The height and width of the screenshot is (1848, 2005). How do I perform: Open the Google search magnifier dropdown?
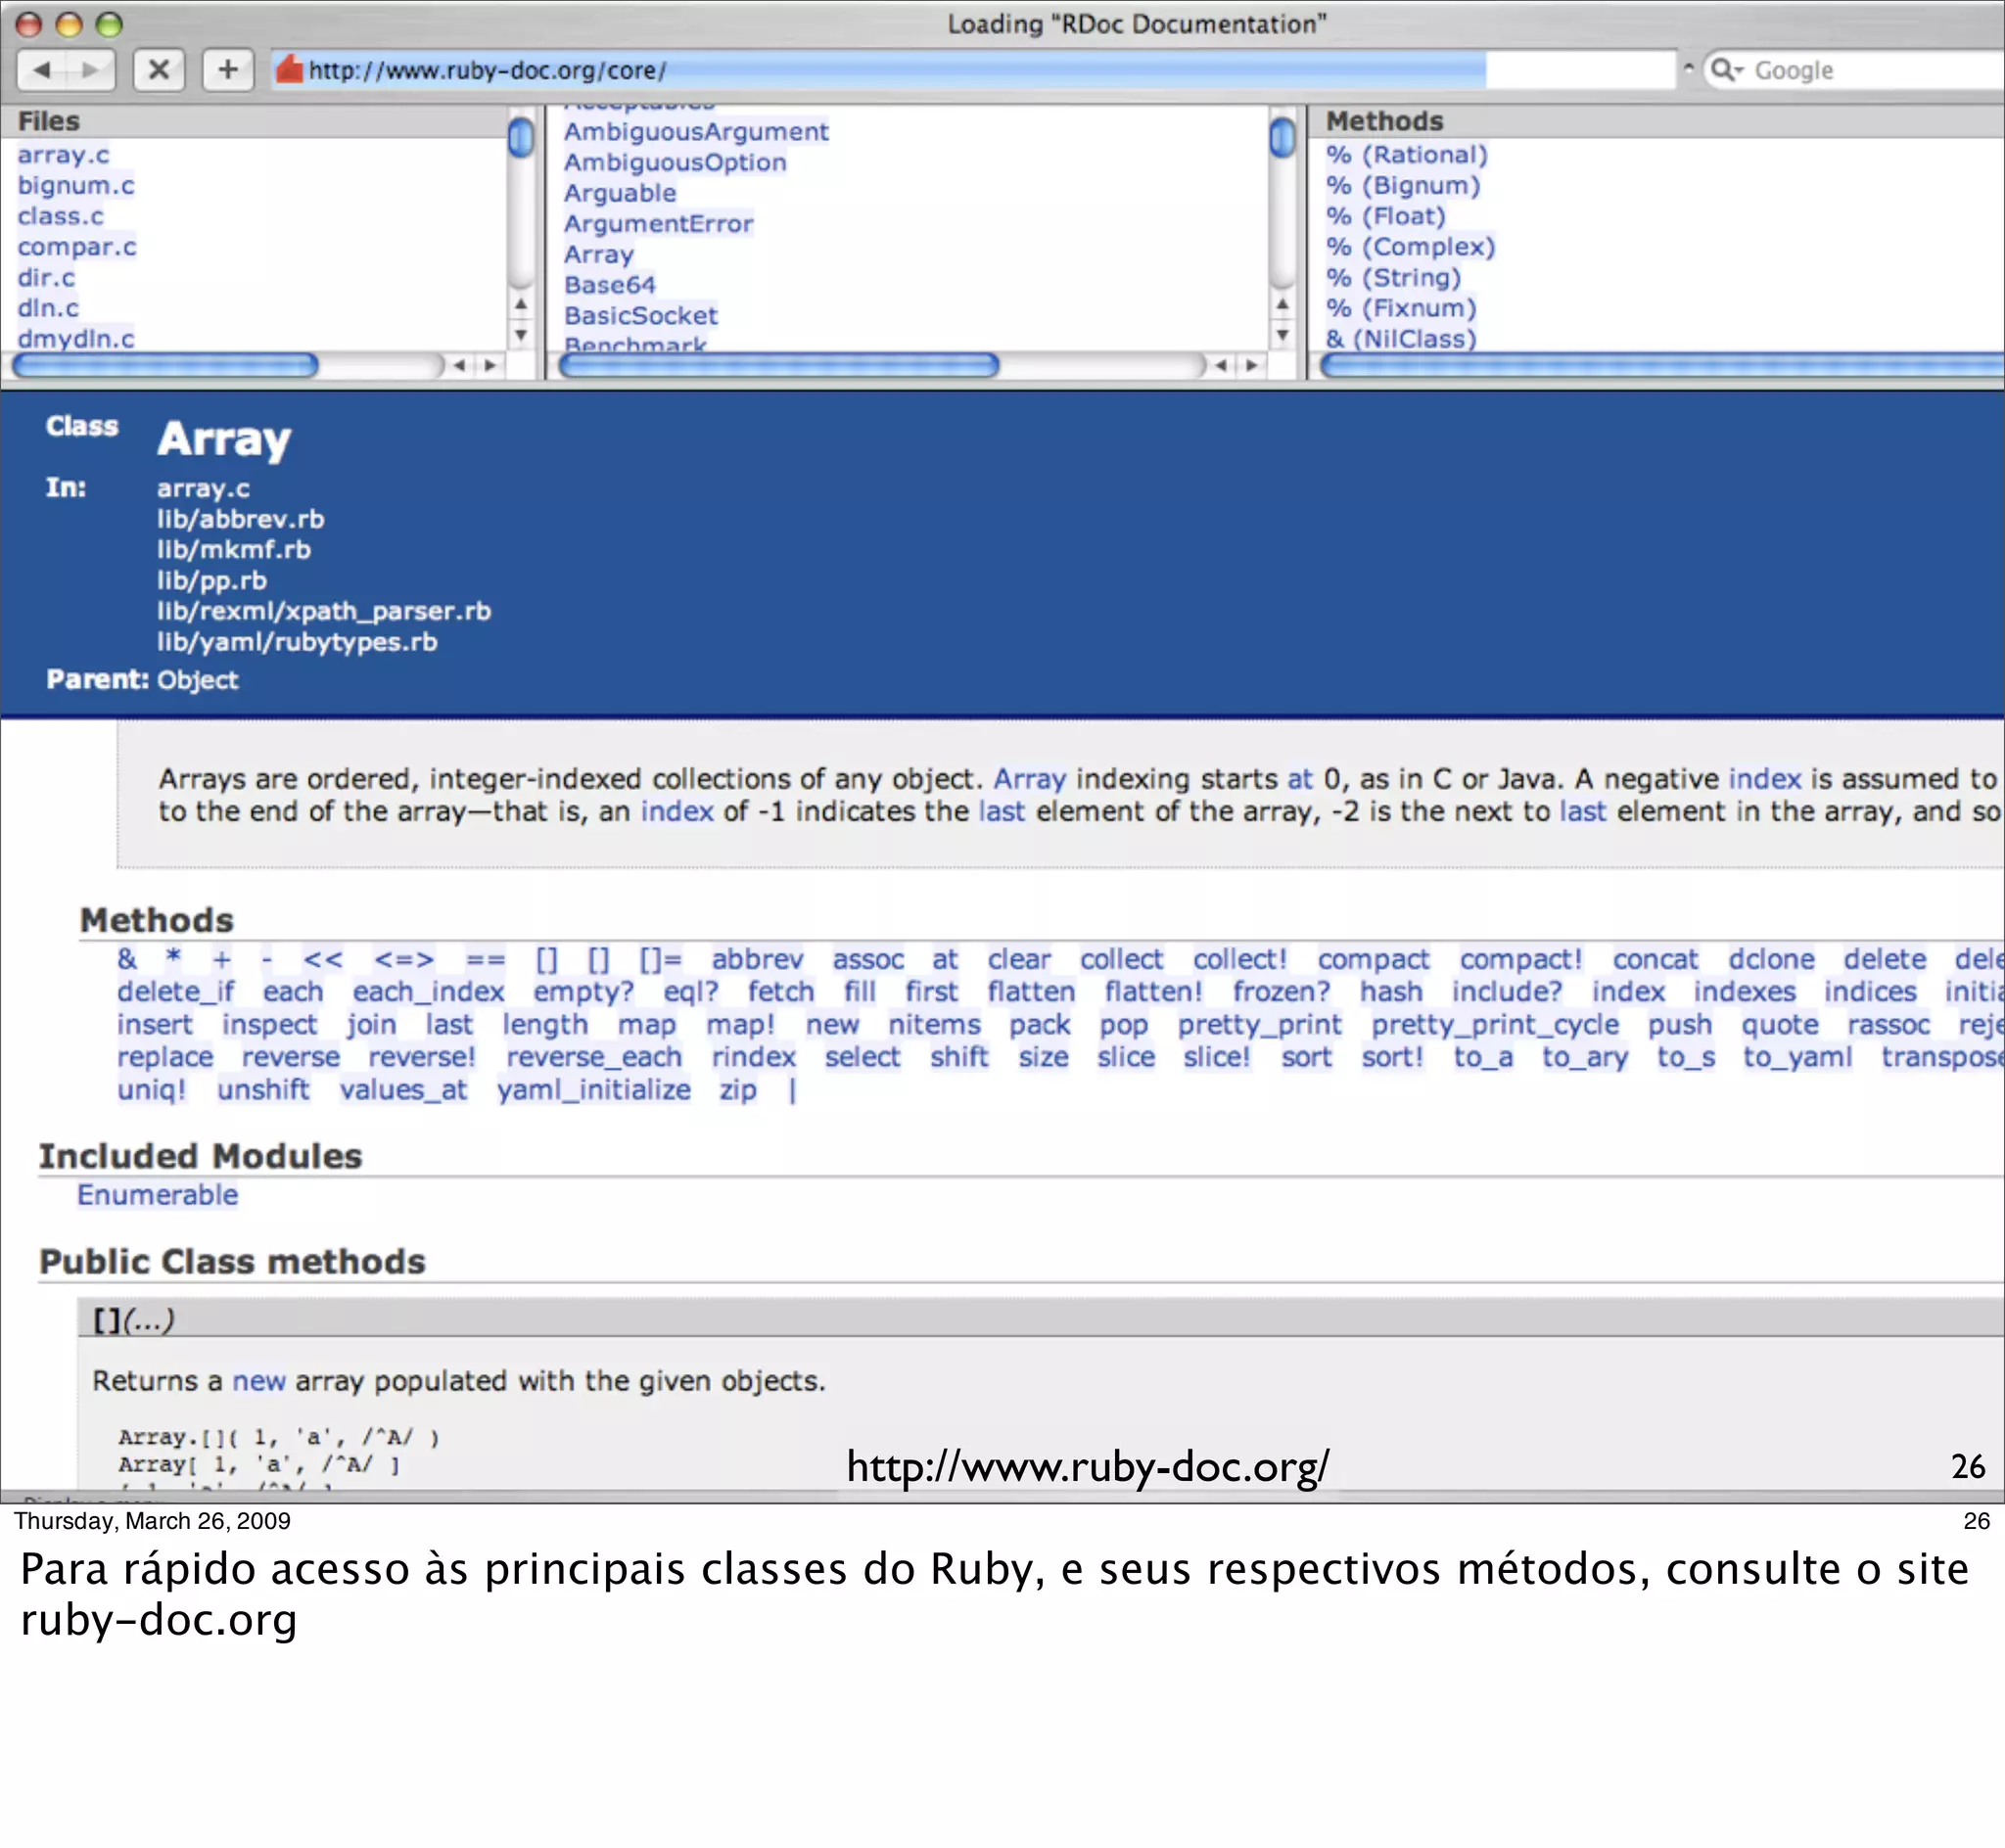click(1727, 70)
